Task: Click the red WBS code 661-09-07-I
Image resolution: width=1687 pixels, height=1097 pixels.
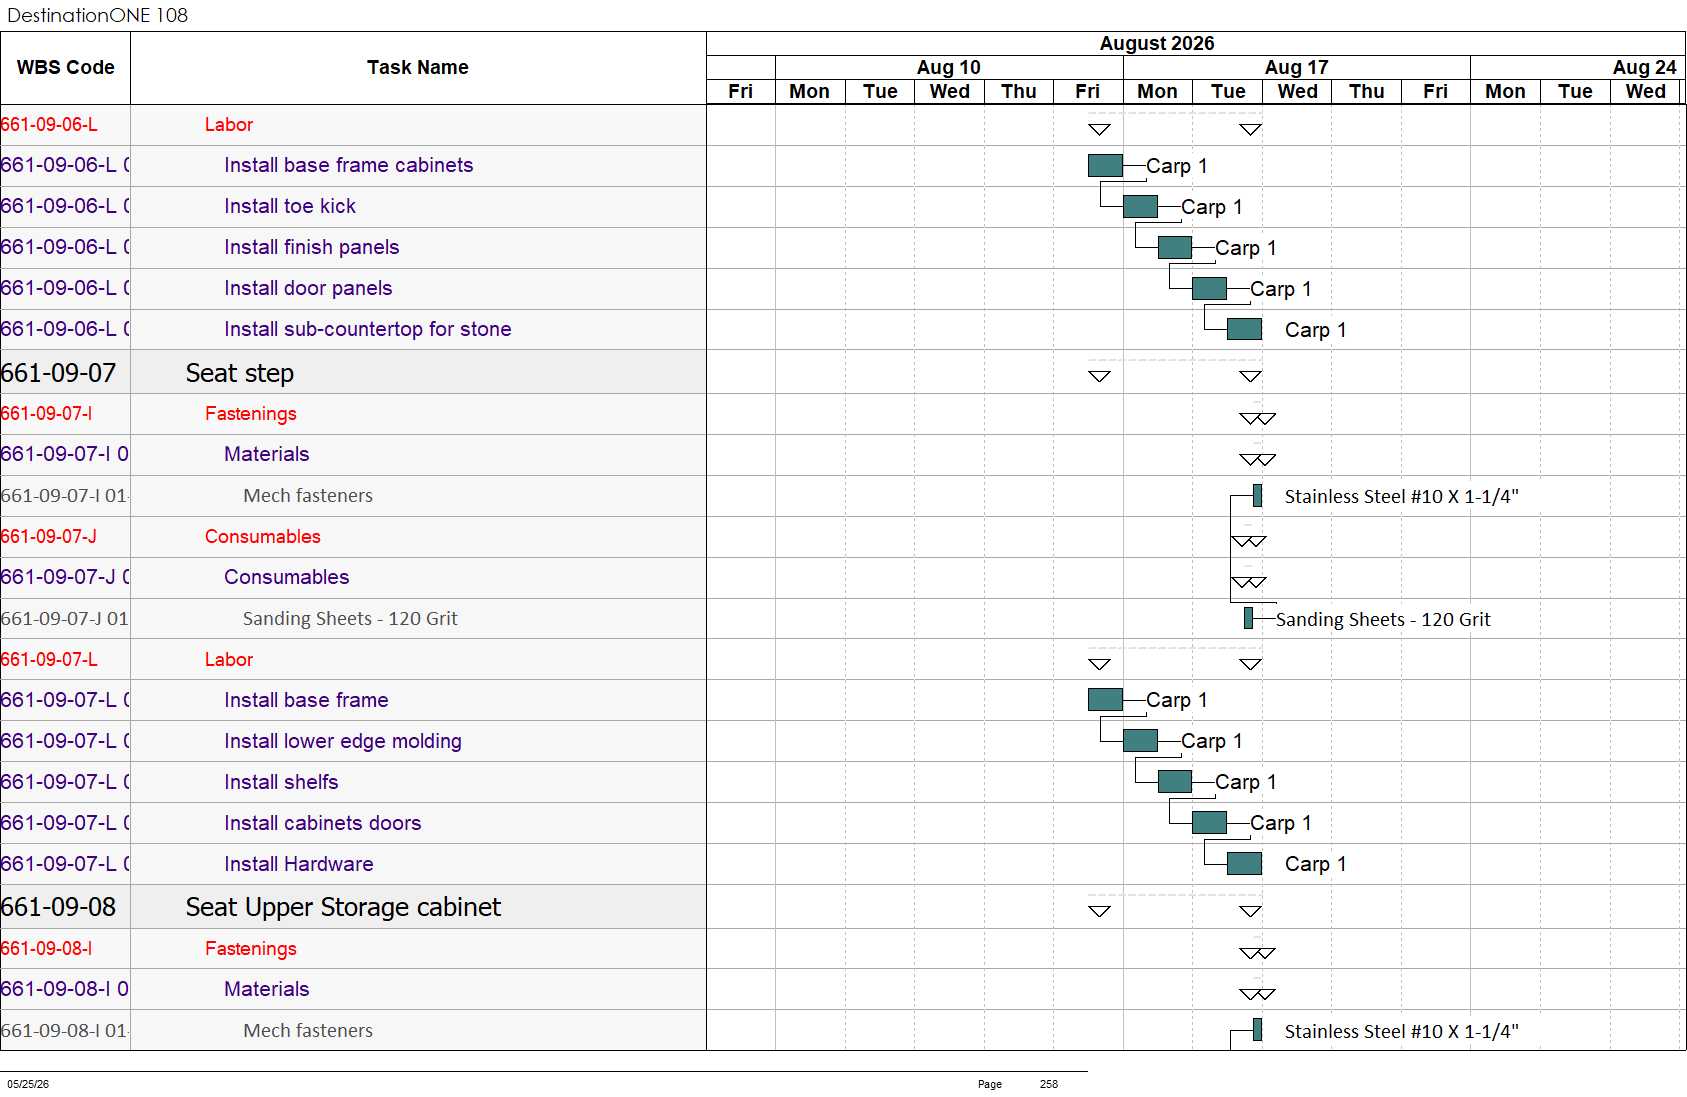Action: point(46,414)
